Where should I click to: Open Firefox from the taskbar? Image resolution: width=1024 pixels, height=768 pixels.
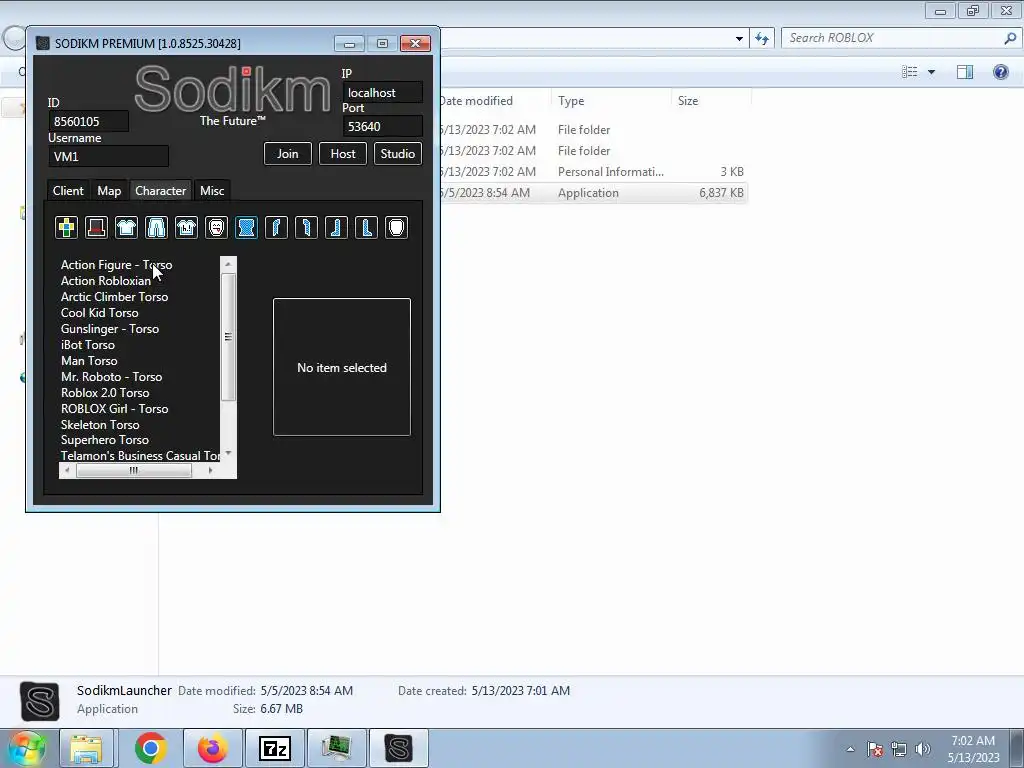pyautogui.click(x=212, y=748)
